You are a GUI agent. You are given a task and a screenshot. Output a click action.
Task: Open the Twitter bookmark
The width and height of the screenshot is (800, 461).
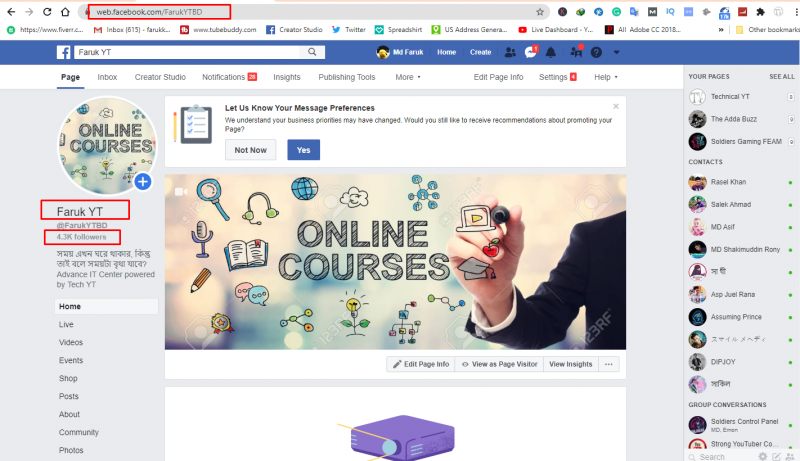pos(349,30)
